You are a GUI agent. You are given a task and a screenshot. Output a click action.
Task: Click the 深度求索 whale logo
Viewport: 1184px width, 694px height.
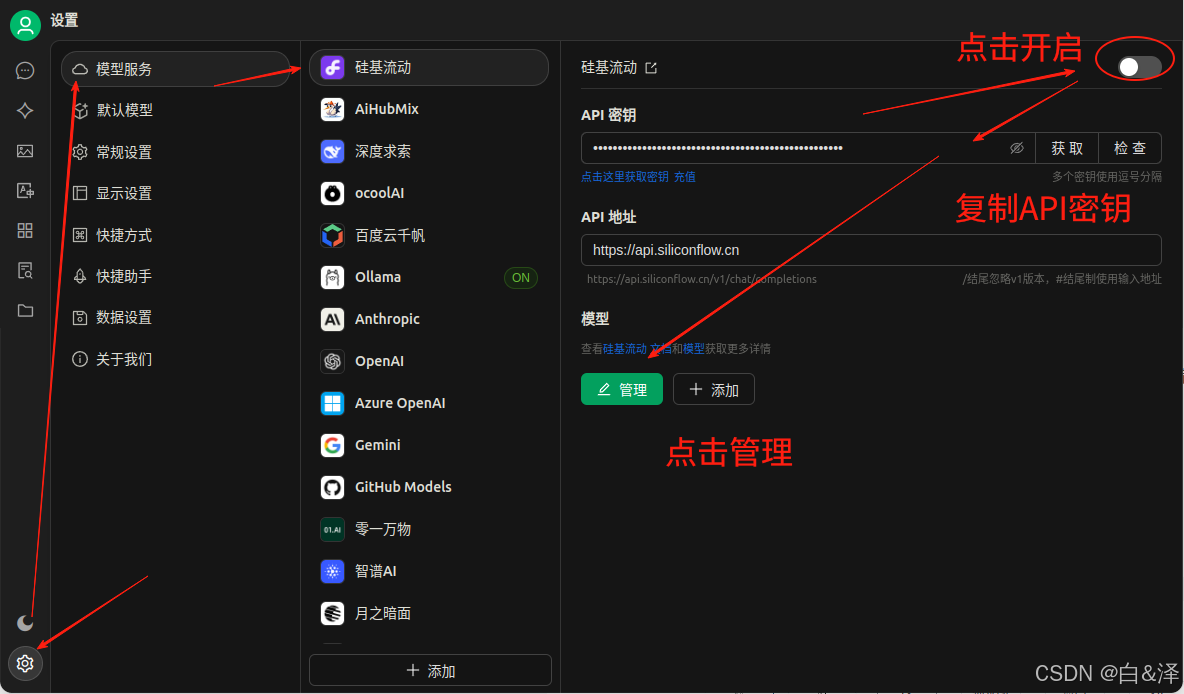click(332, 151)
